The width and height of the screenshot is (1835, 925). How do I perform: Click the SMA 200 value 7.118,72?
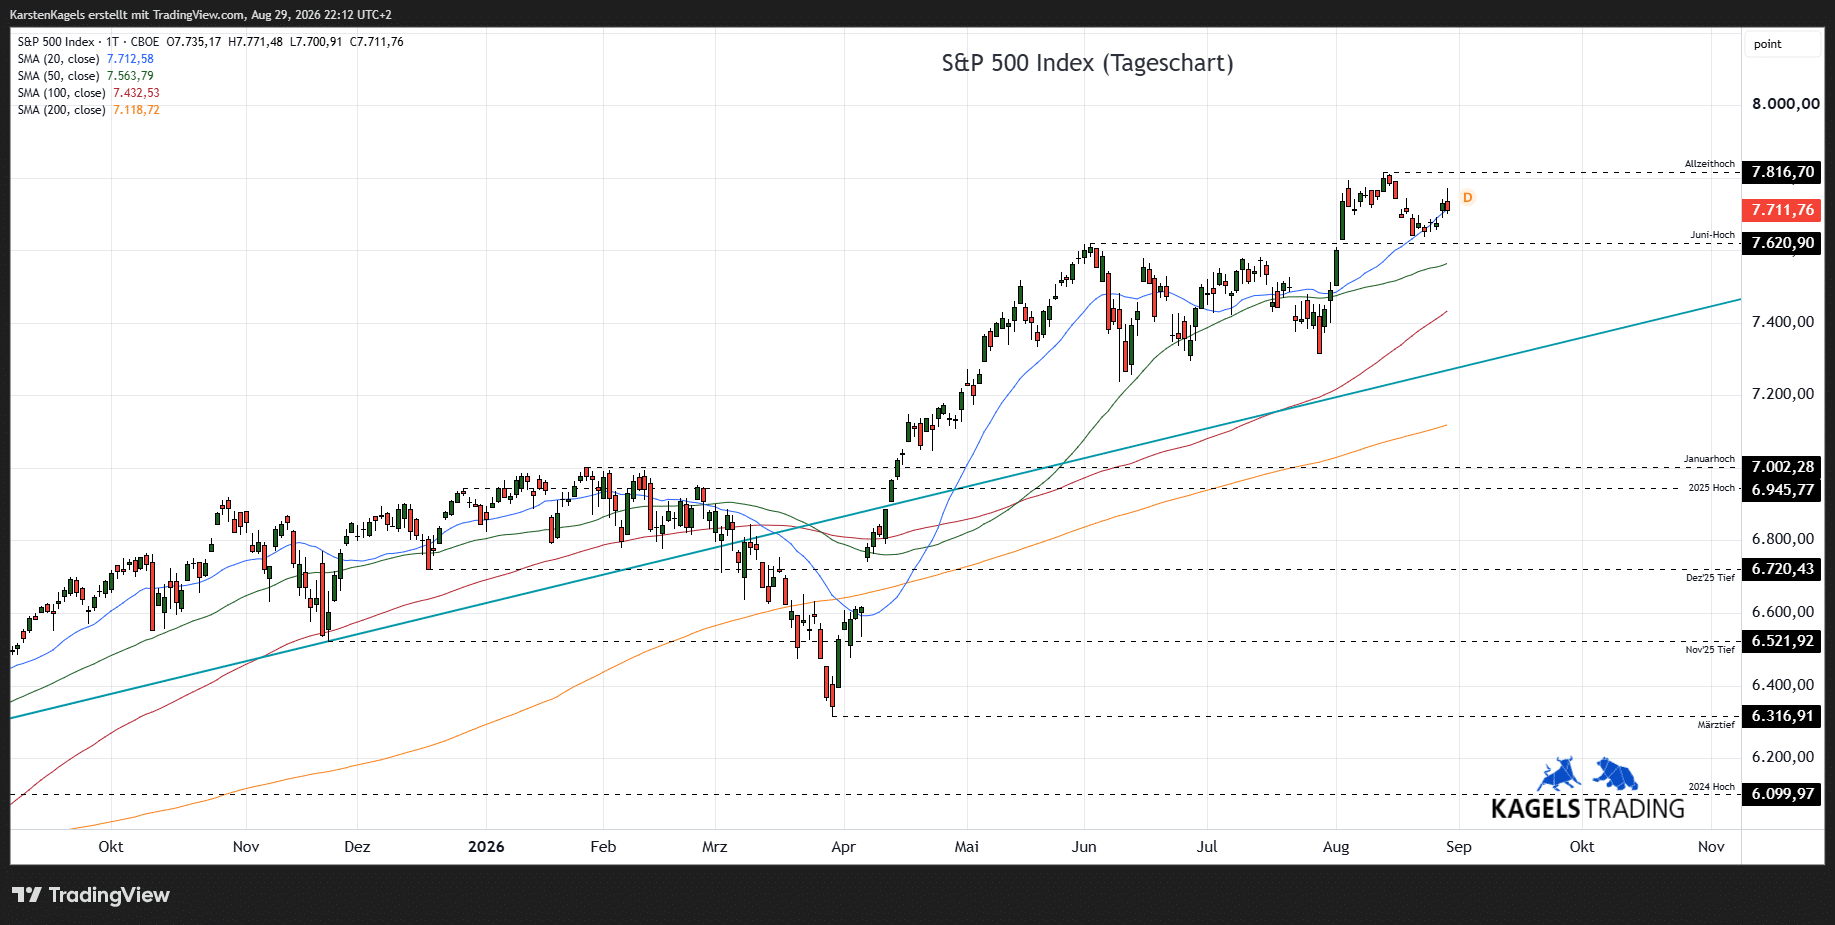click(x=136, y=110)
